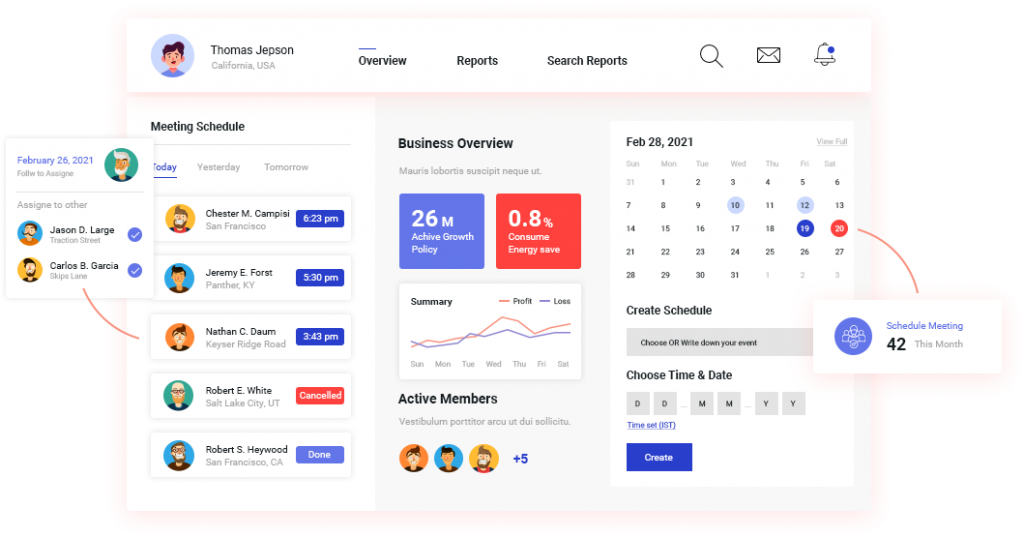Click Thomas Jepson's profile avatar

[172, 57]
